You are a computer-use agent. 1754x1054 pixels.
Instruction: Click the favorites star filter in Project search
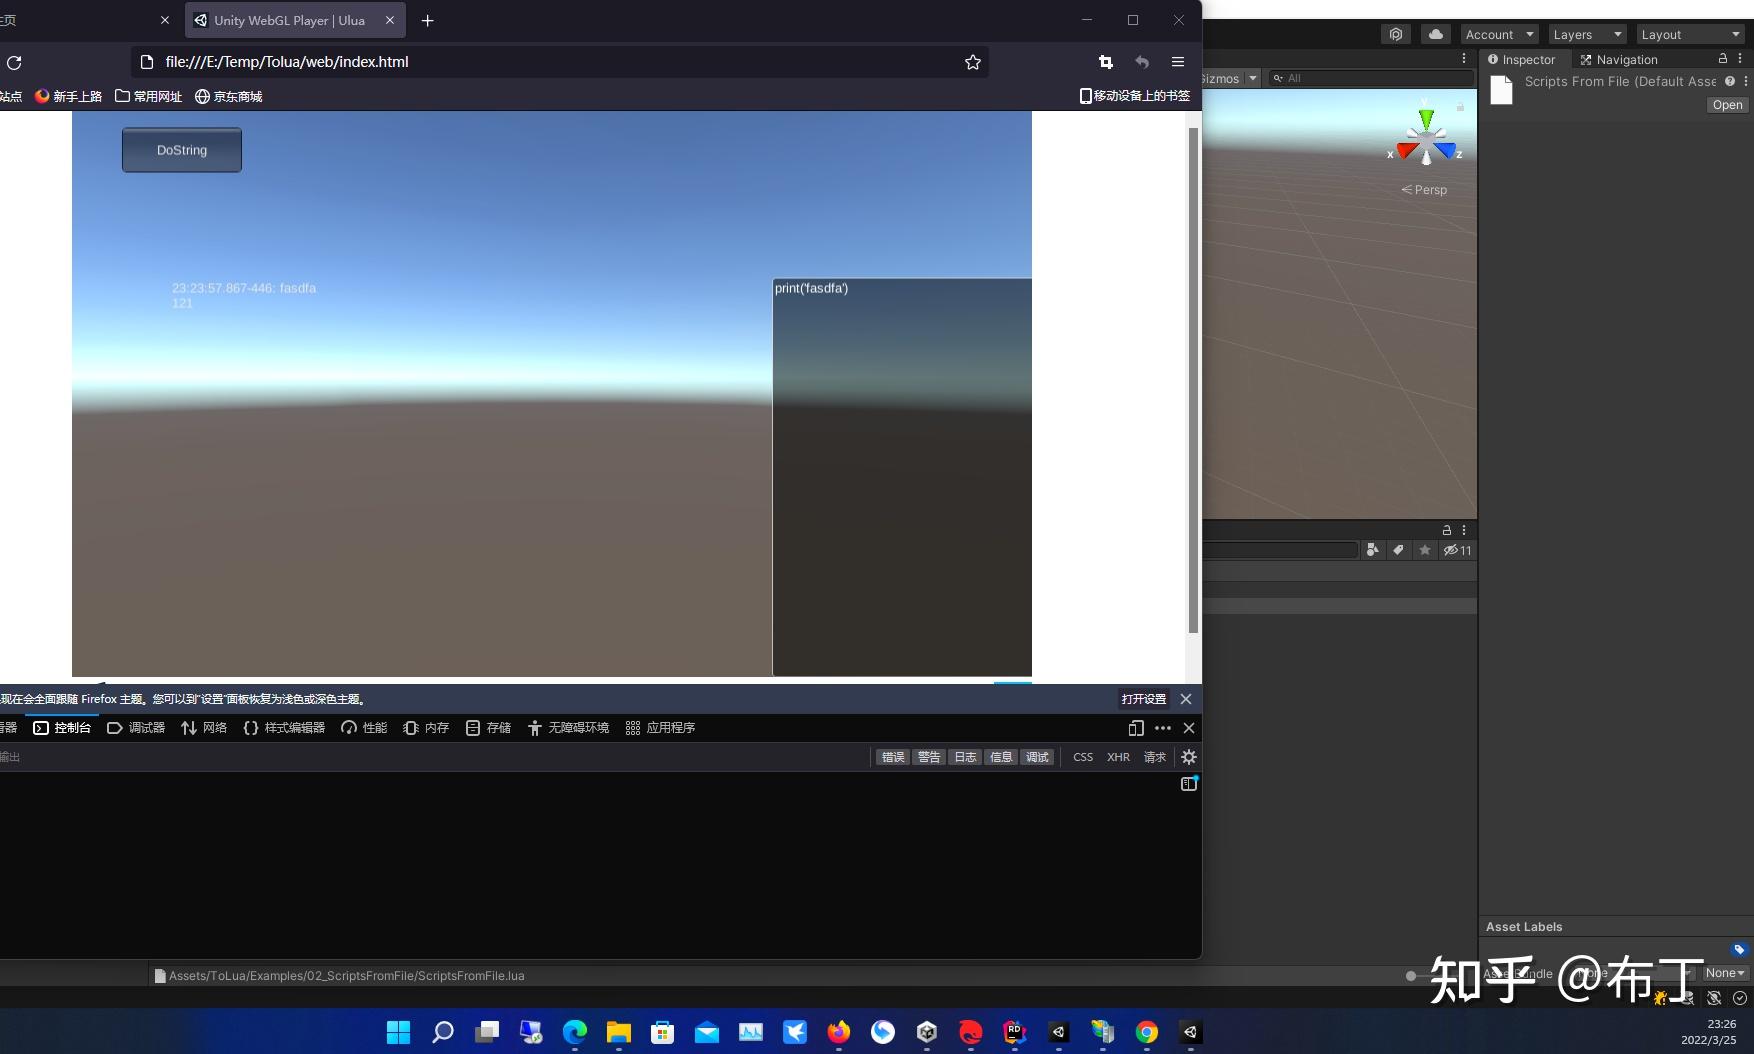pos(1425,550)
